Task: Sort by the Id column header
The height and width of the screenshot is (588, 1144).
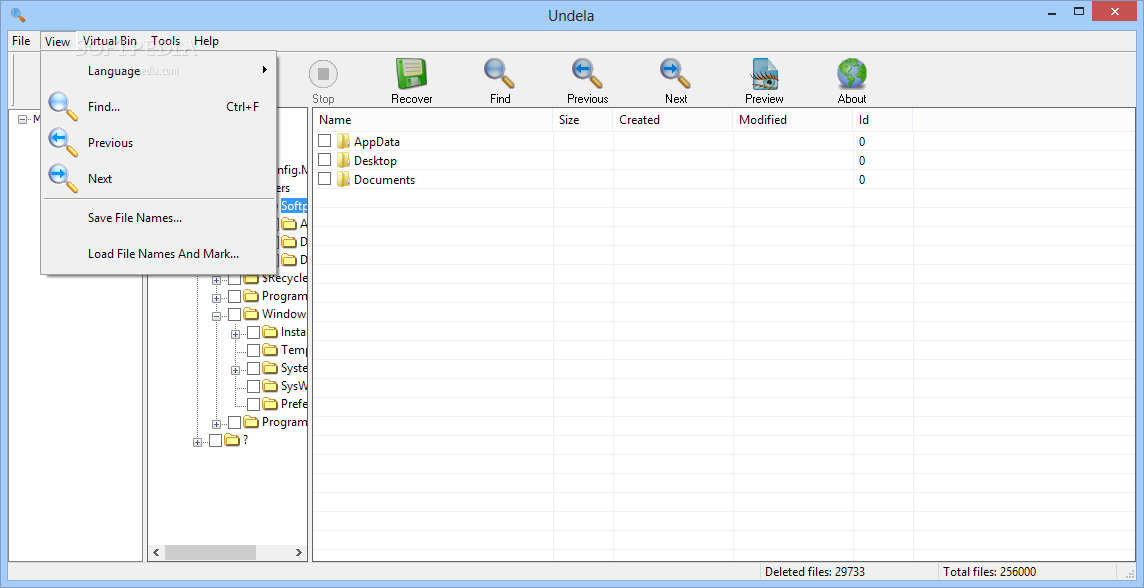Action: click(882, 120)
